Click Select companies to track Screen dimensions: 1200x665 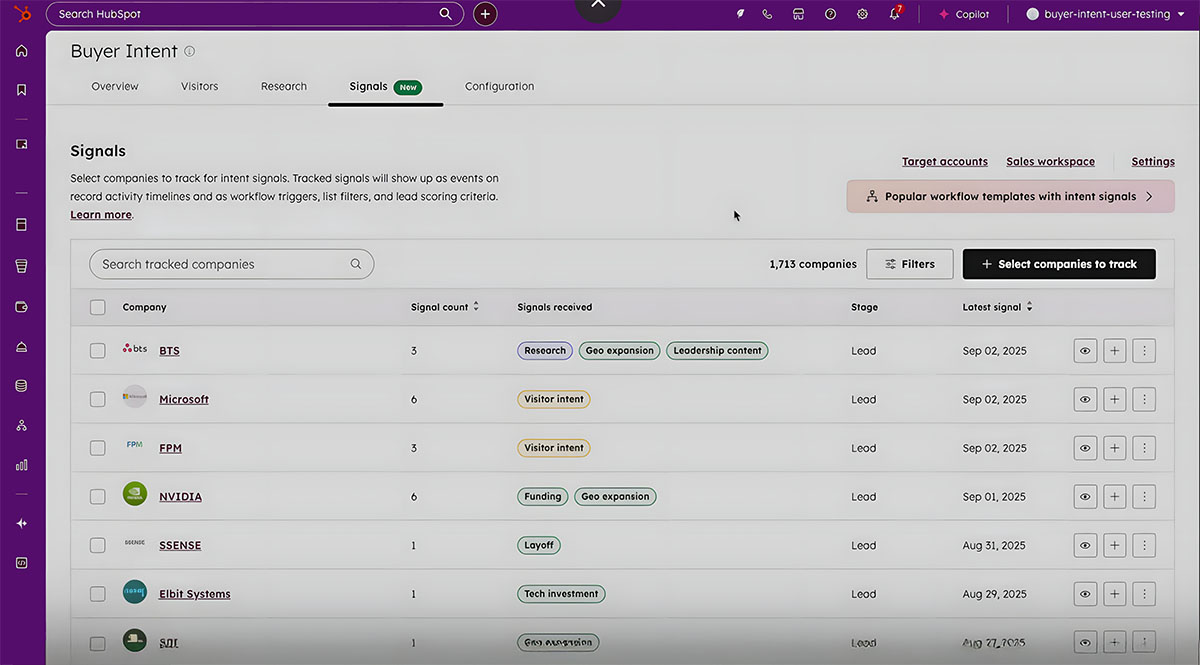point(1059,263)
